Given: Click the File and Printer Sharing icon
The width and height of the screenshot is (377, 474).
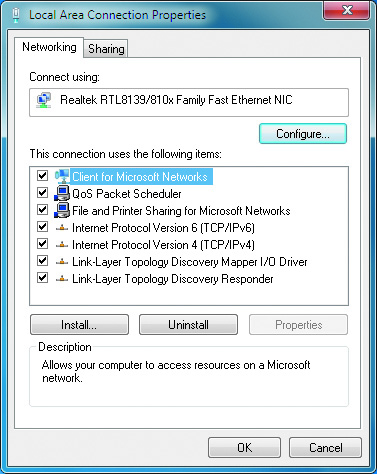Looking at the screenshot, I should pyautogui.click(x=62, y=210).
